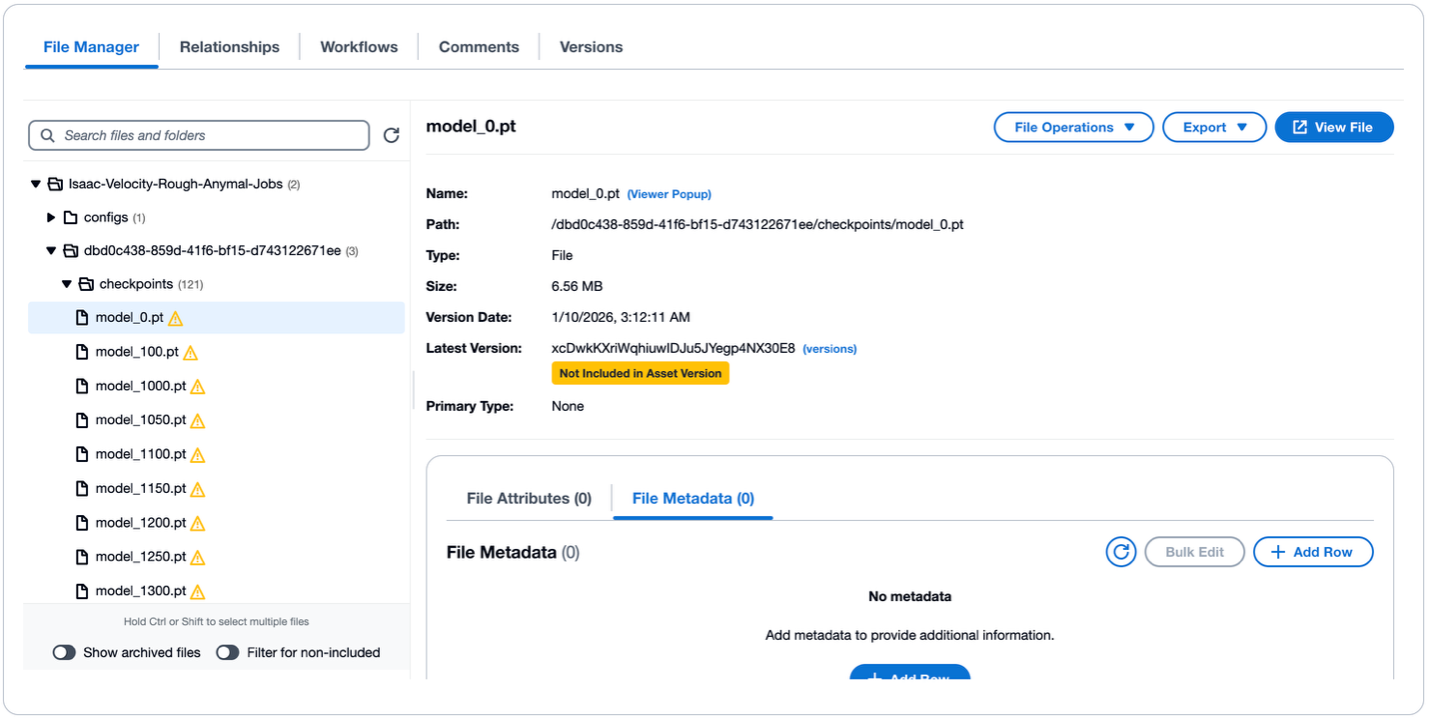The height and width of the screenshot is (724, 1430).
Task: Click the warning icon next to model_1300.pt
Action: [198, 590]
